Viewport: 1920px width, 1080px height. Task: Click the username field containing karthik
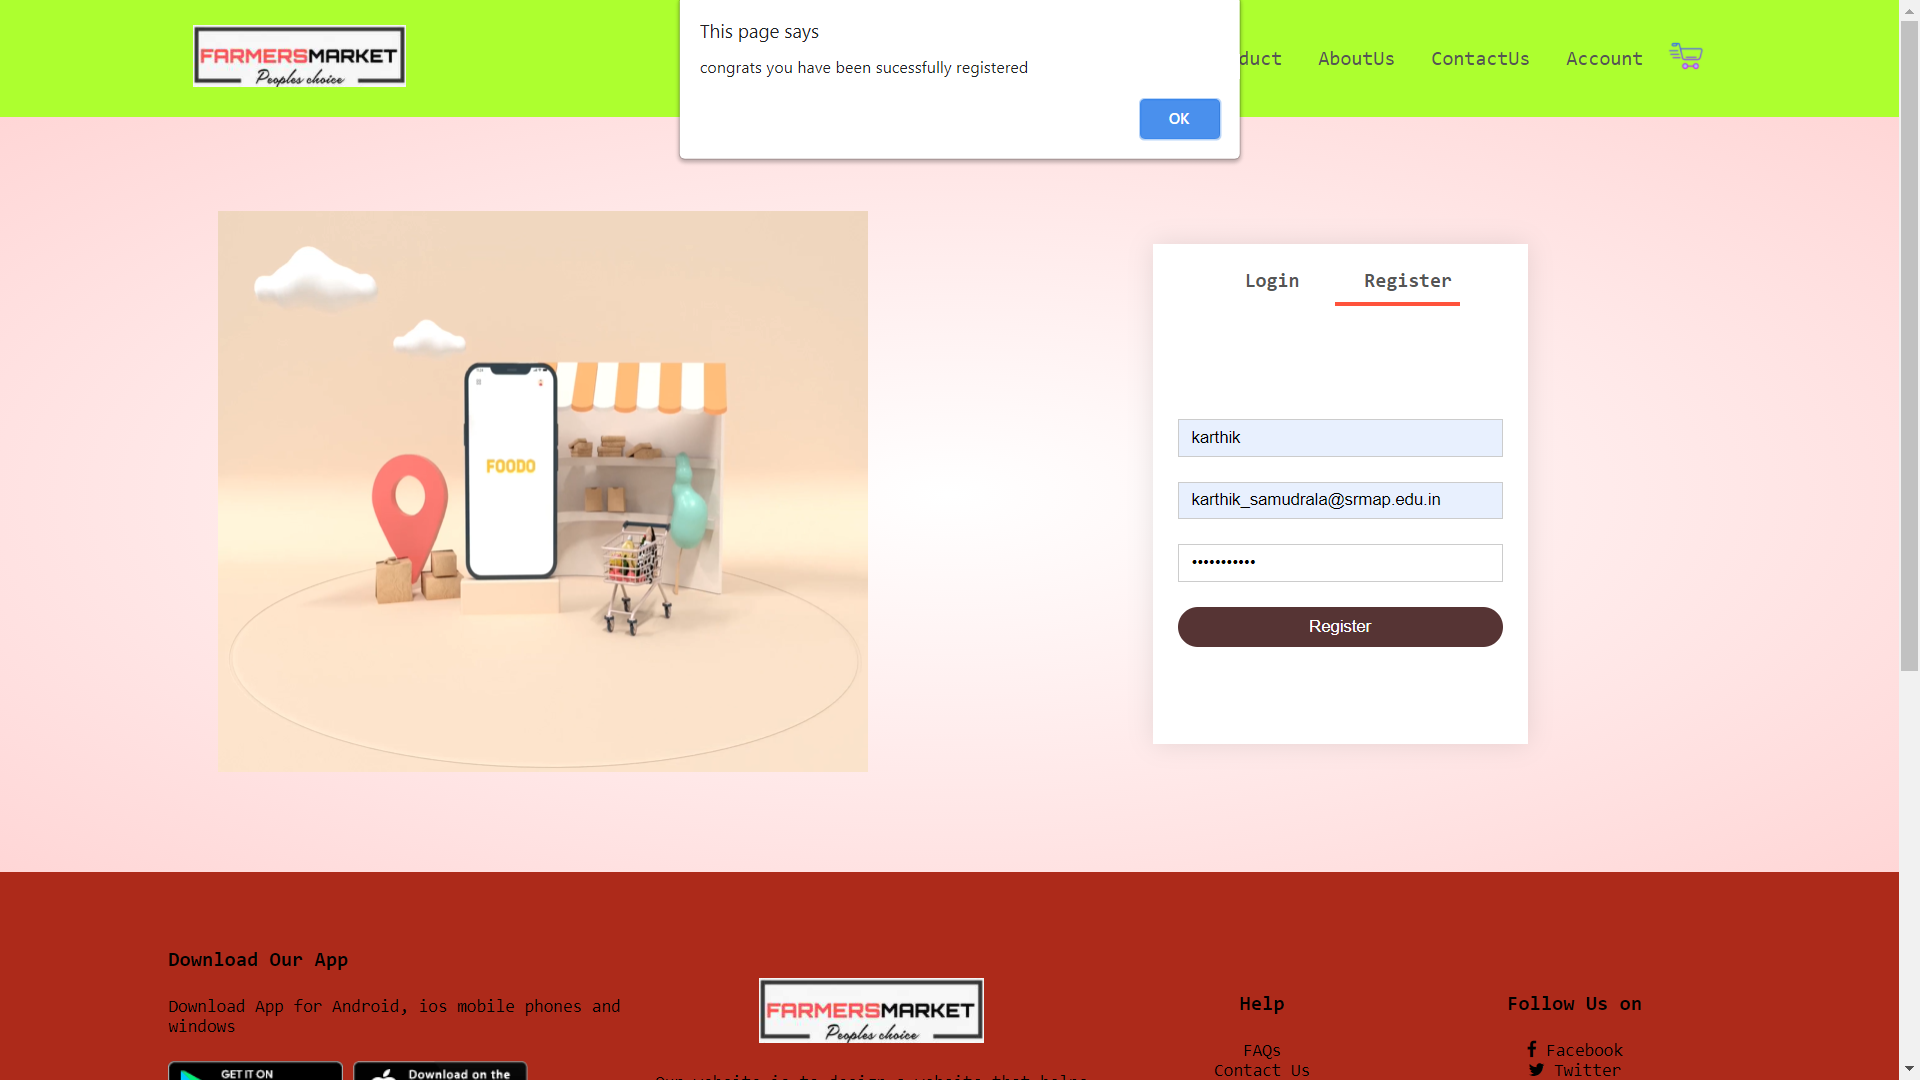pos(1339,438)
